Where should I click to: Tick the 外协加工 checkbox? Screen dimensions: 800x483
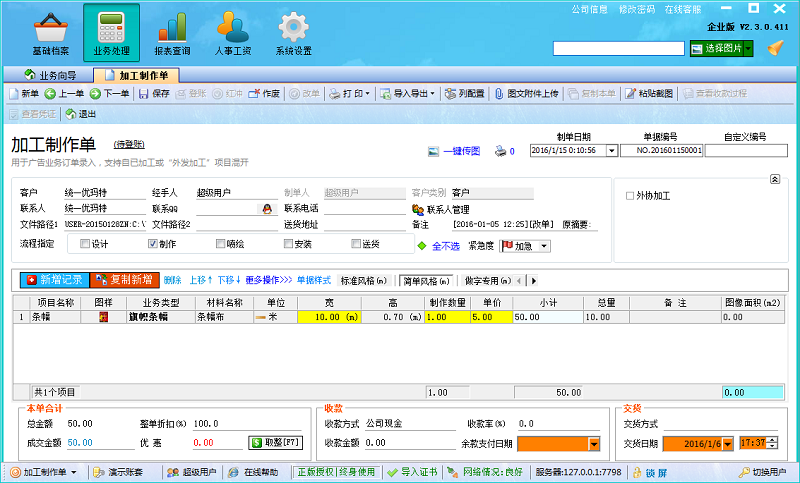click(629, 195)
